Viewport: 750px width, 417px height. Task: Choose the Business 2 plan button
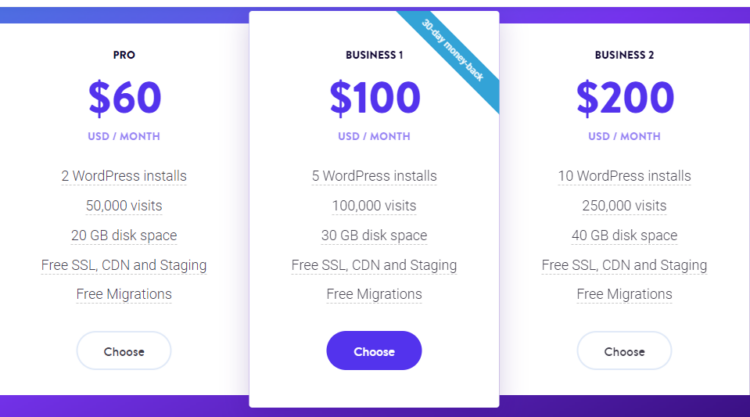click(x=624, y=351)
